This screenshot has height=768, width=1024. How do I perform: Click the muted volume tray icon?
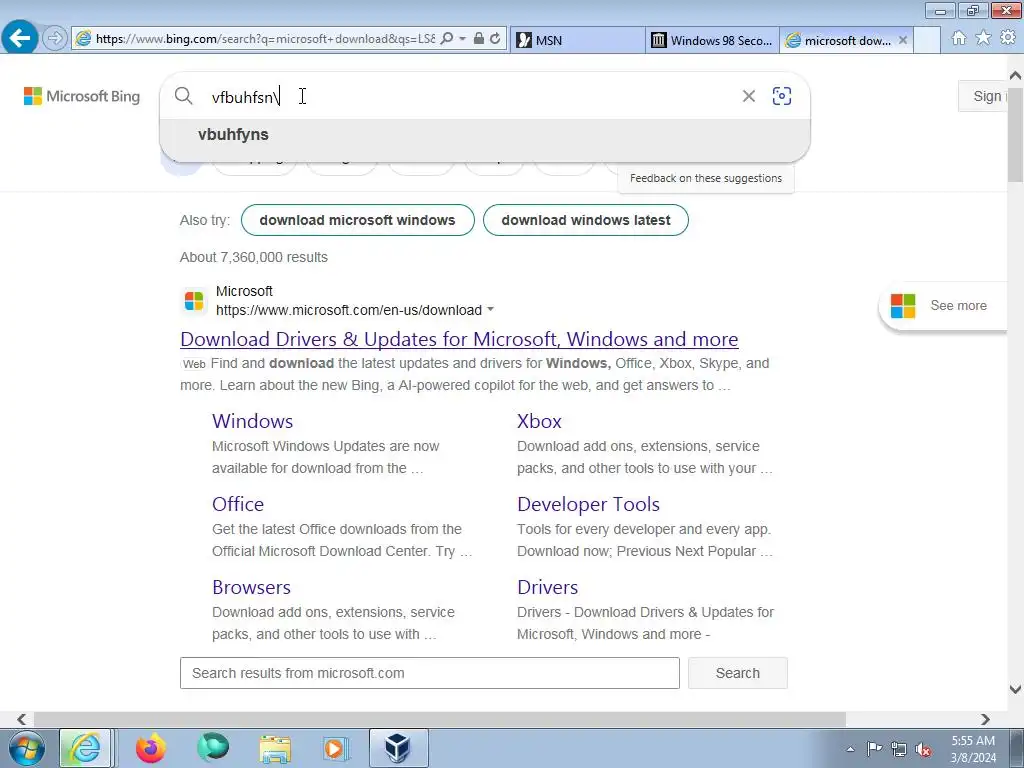(923, 749)
